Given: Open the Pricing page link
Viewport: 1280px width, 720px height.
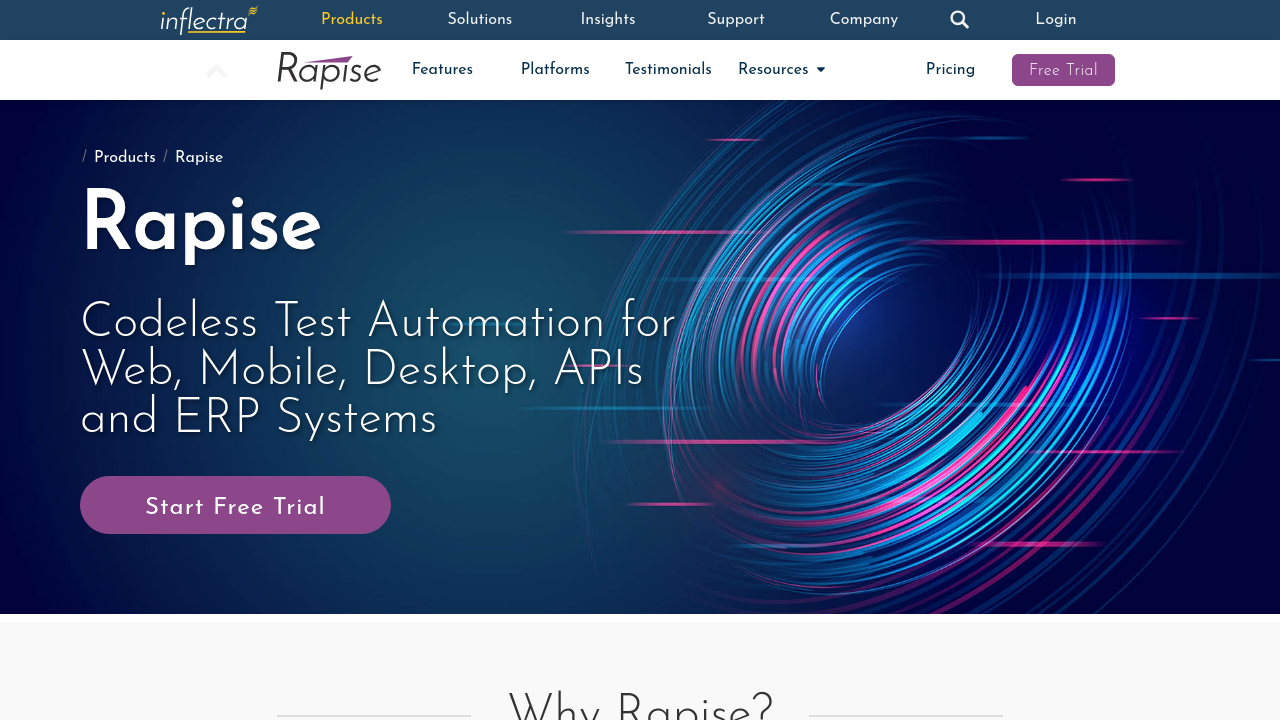Looking at the screenshot, I should tap(950, 70).
